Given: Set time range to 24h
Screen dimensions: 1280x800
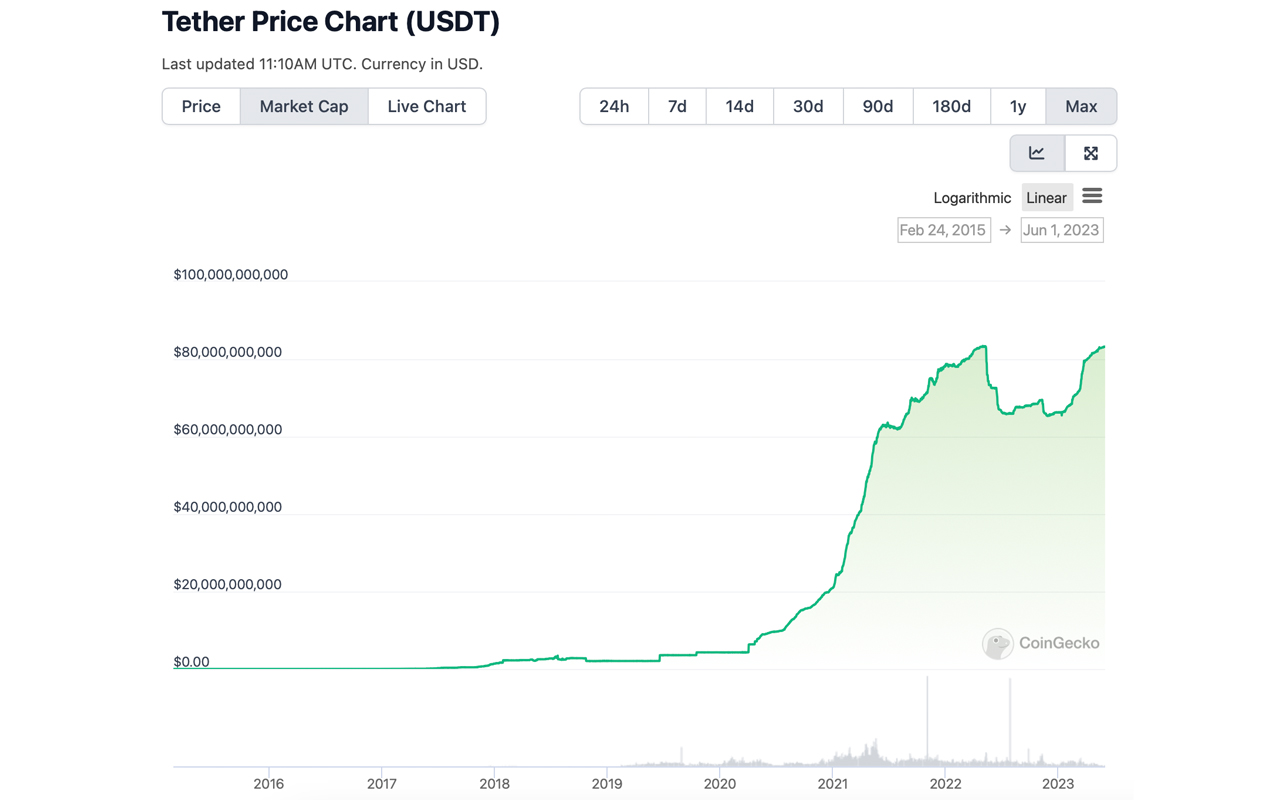Looking at the screenshot, I should pyautogui.click(x=614, y=106).
